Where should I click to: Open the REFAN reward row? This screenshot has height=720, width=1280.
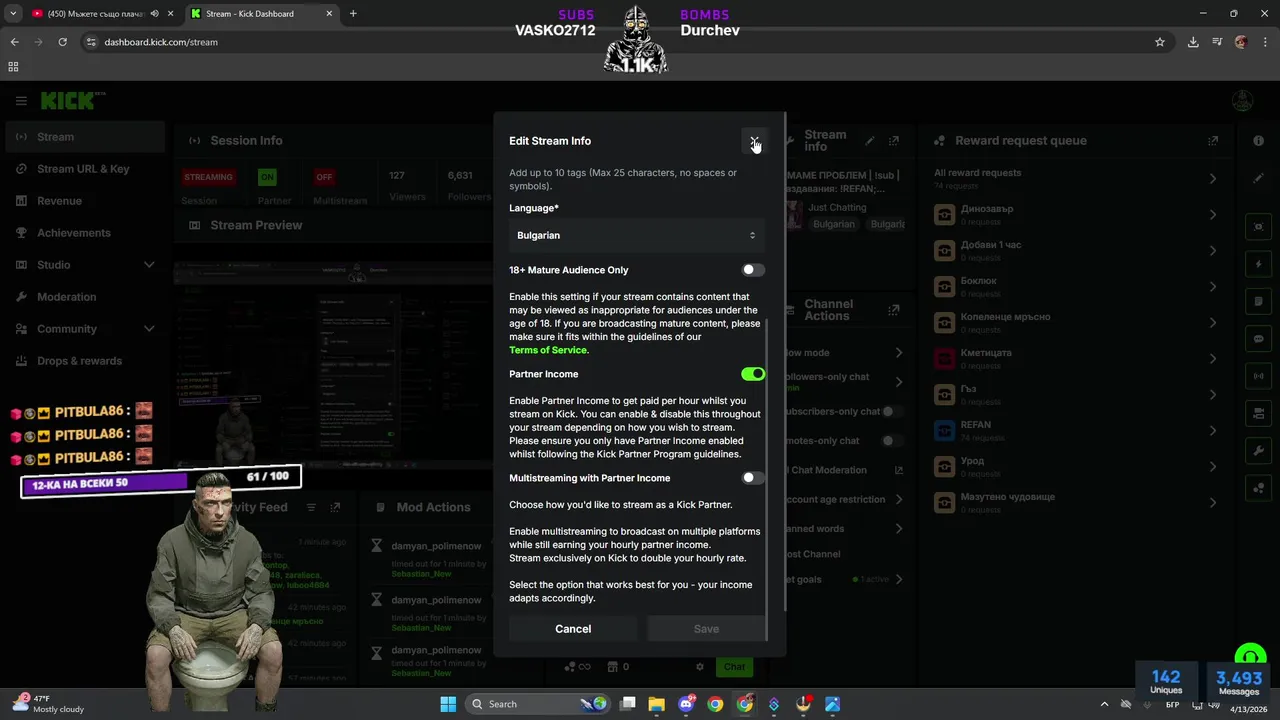[x=1077, y=431]
